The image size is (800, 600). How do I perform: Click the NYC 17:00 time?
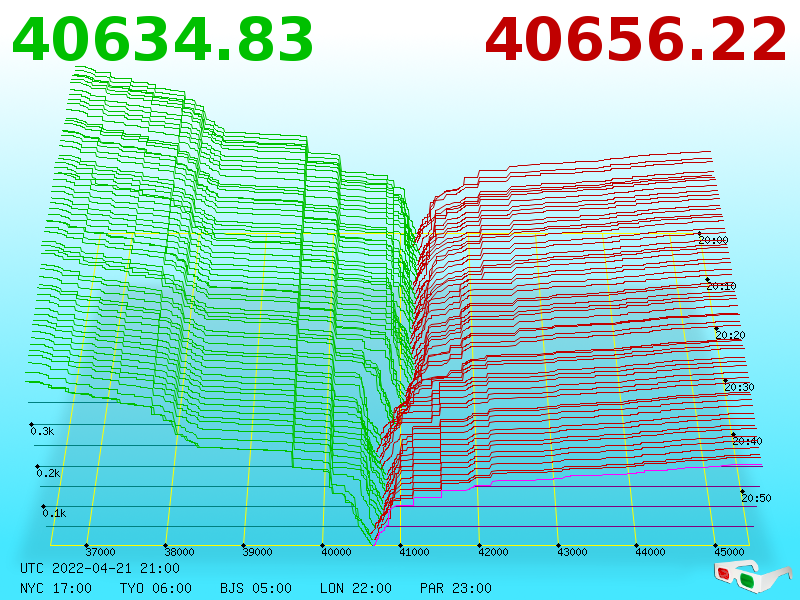coord(56,588)
